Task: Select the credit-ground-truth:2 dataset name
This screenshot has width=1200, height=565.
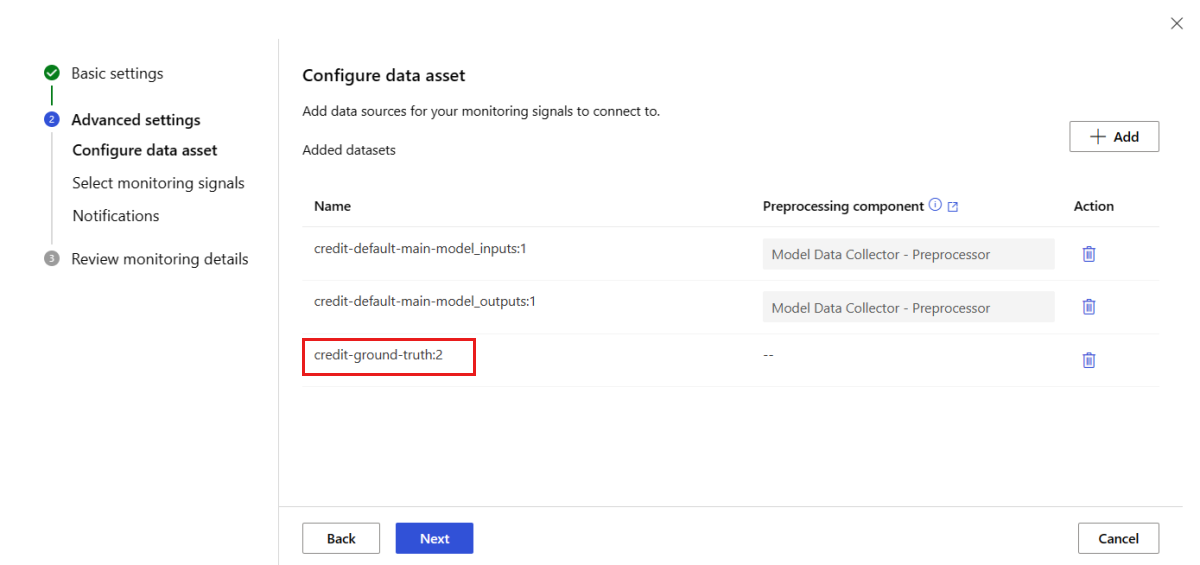Action: (378, 355)
